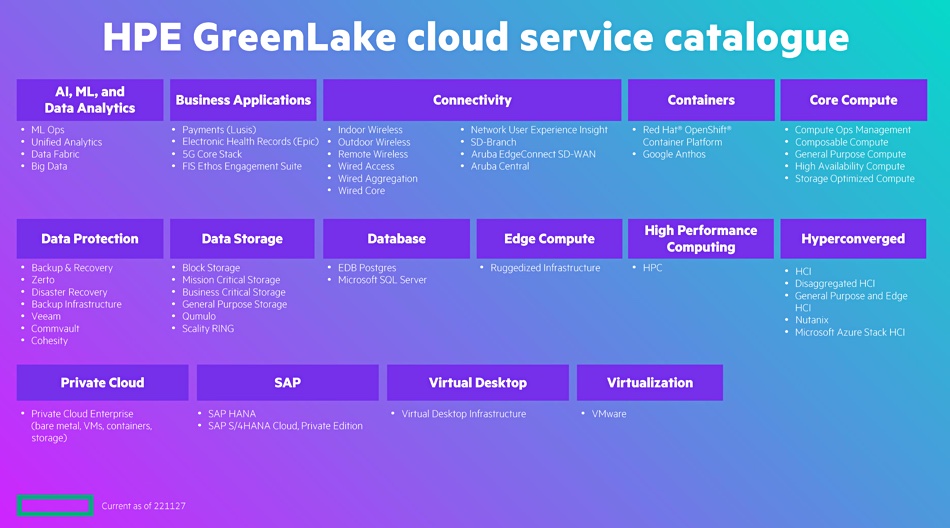Click 'Electronic Health Records (Epic)'
This screenshot has height=528, width=950.
pos(250,141)
